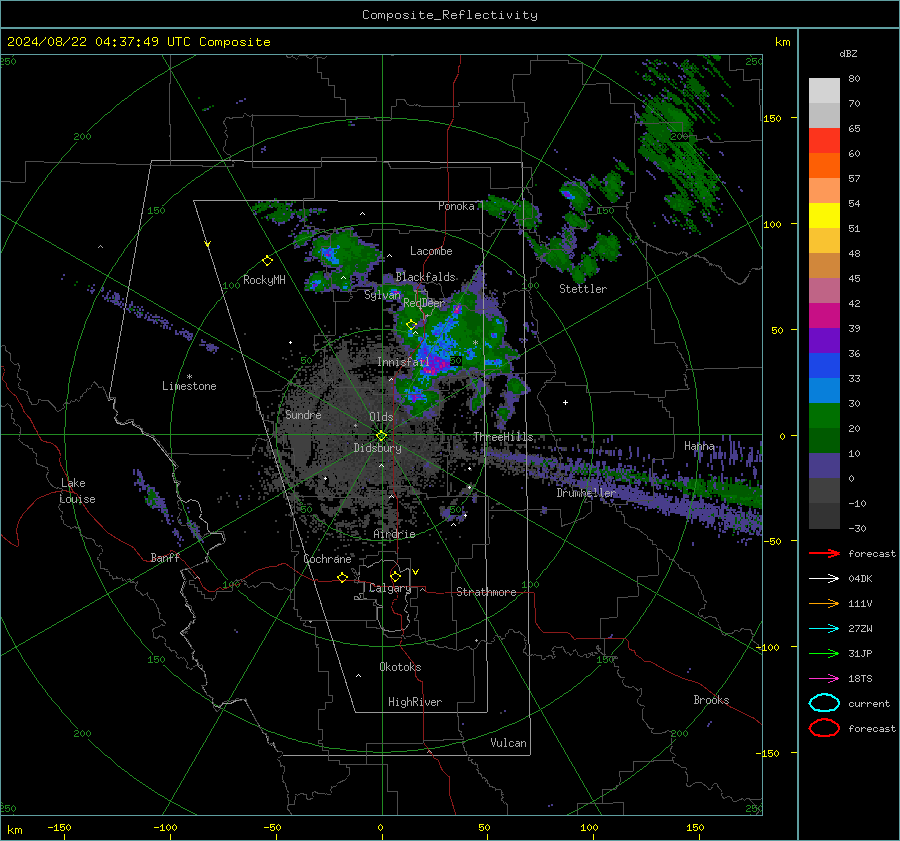Click the Innisfail city label

click(x=403, y=362)
